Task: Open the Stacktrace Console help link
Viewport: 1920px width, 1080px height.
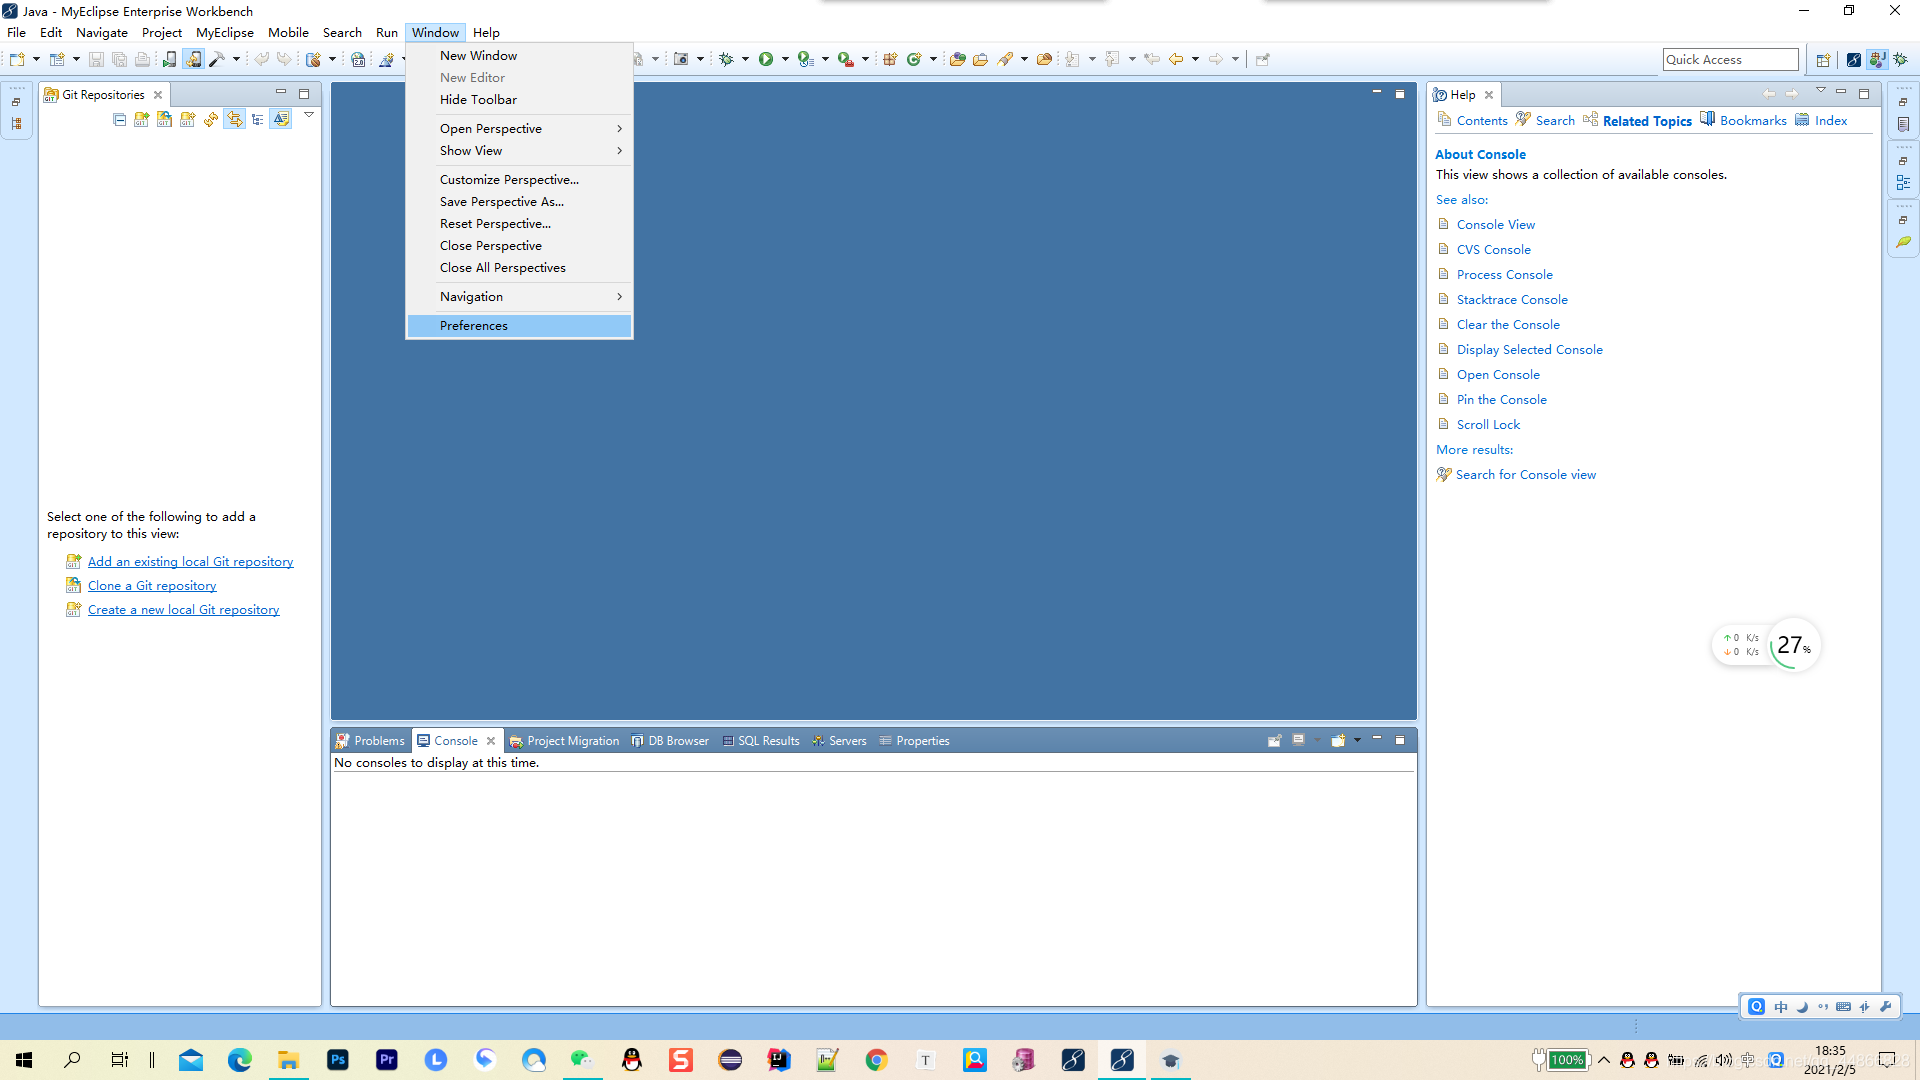Action: click(1511, 299)
